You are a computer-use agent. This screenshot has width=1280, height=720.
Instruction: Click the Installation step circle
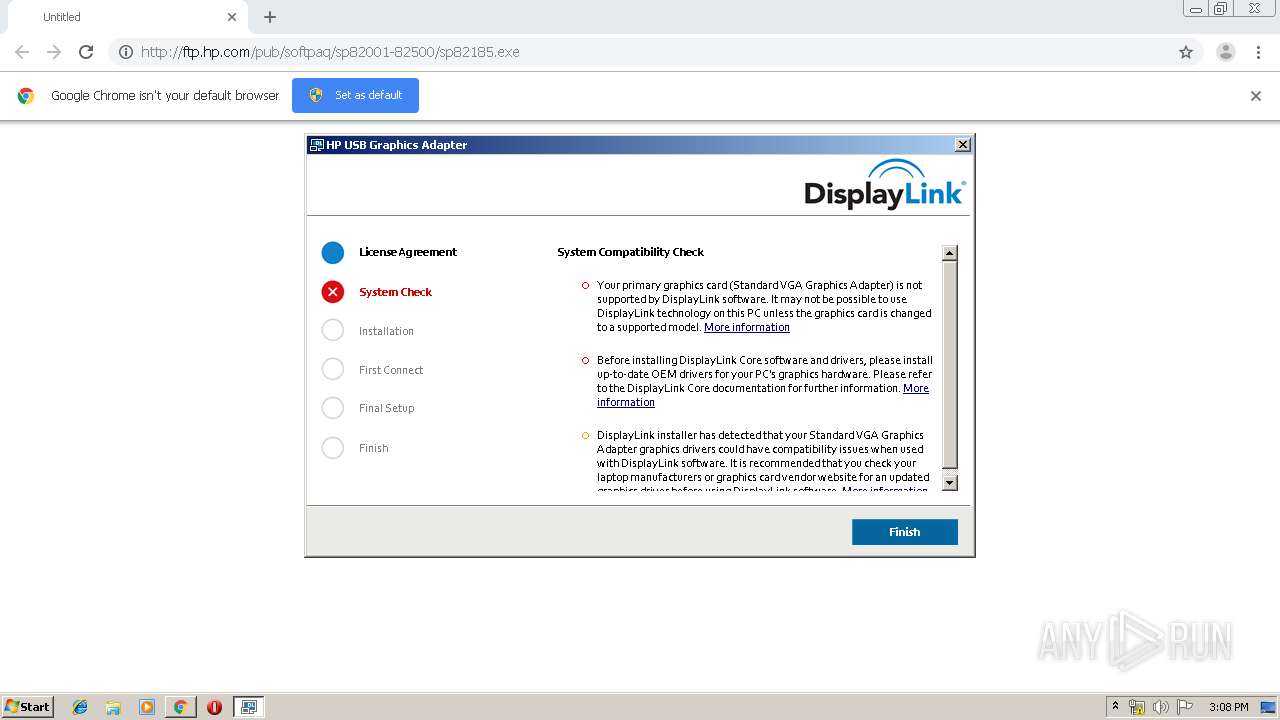pos(333,330)
